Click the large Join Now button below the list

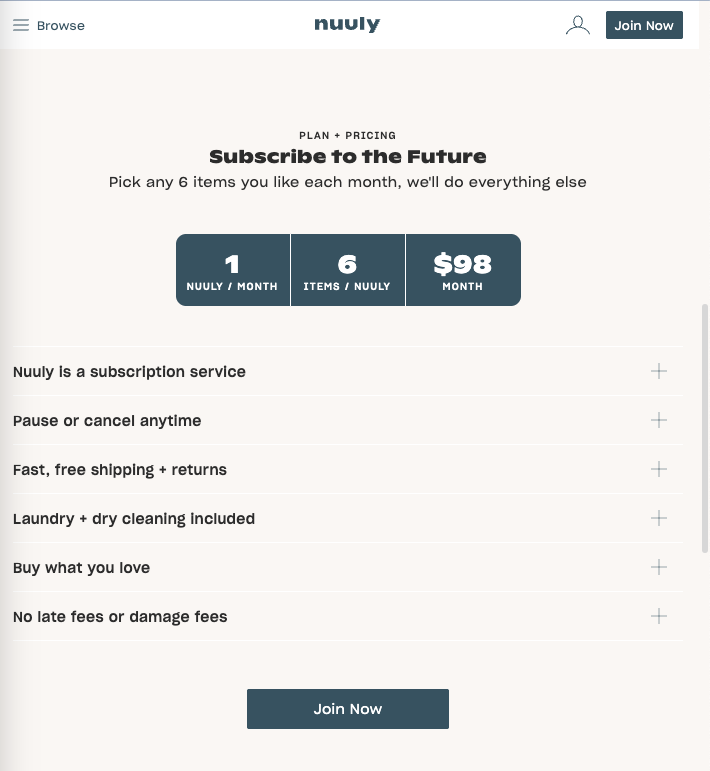348,709
